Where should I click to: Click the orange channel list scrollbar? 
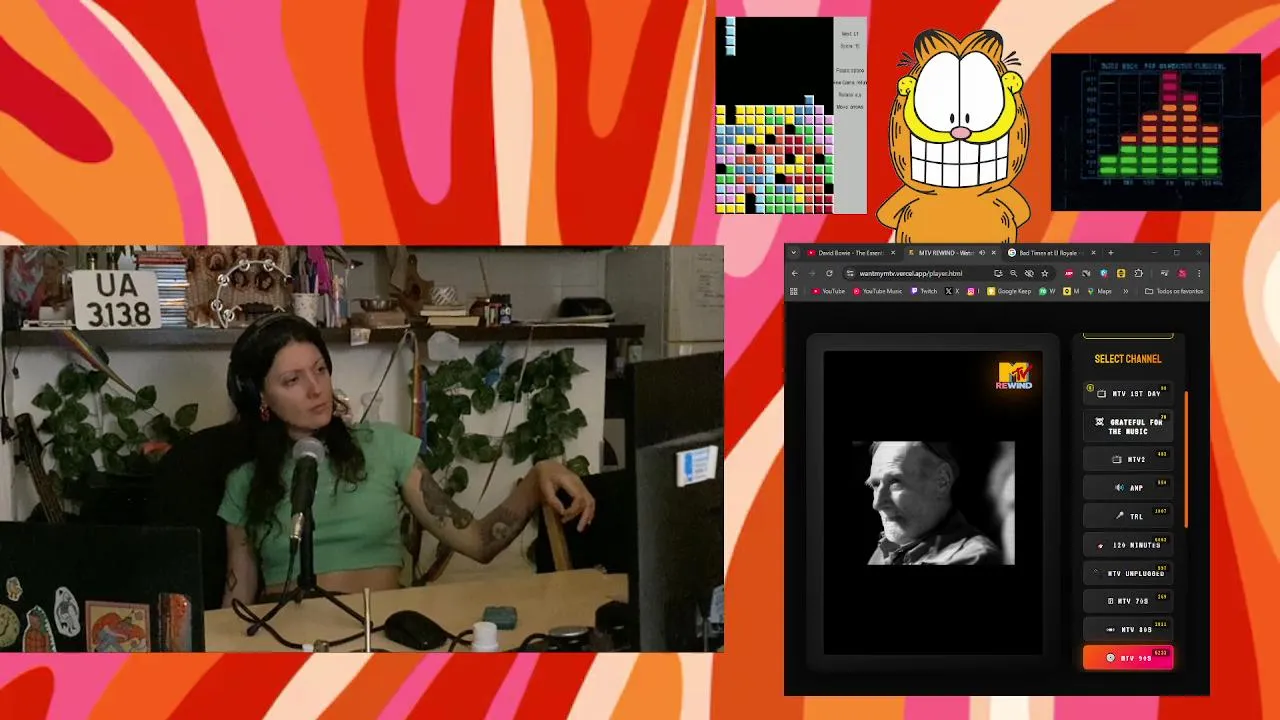point(1186,460)
